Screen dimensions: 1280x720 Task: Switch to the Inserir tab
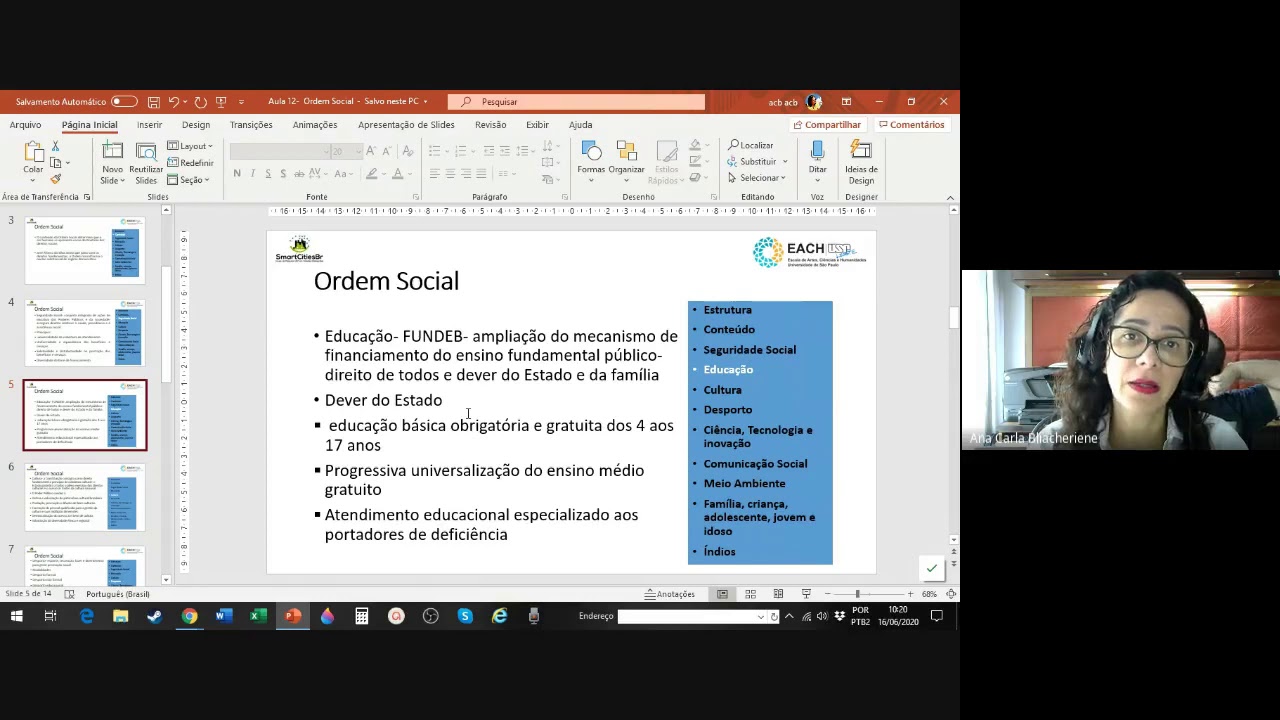pos(149,125)
